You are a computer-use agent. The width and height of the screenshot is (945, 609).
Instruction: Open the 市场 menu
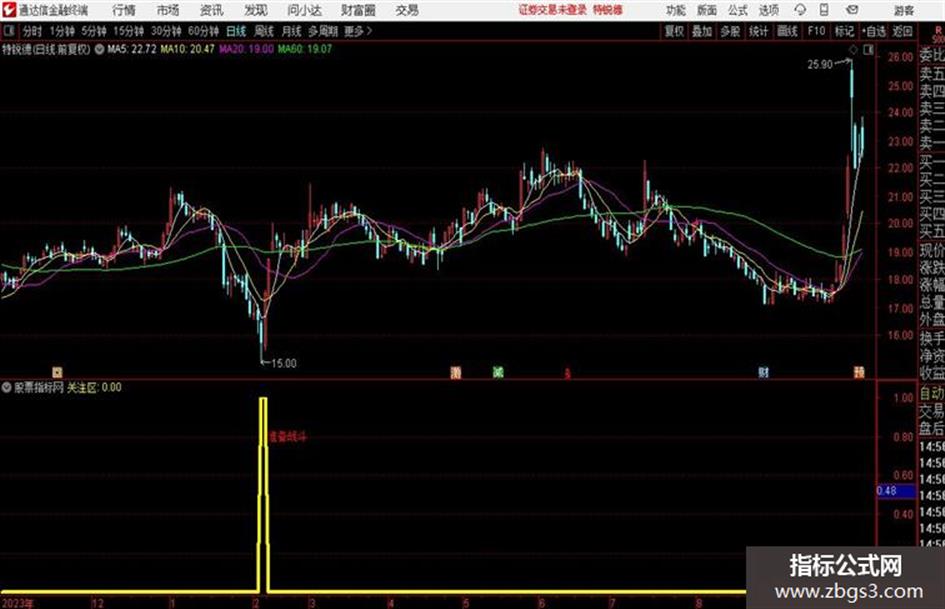pos(168,10)
